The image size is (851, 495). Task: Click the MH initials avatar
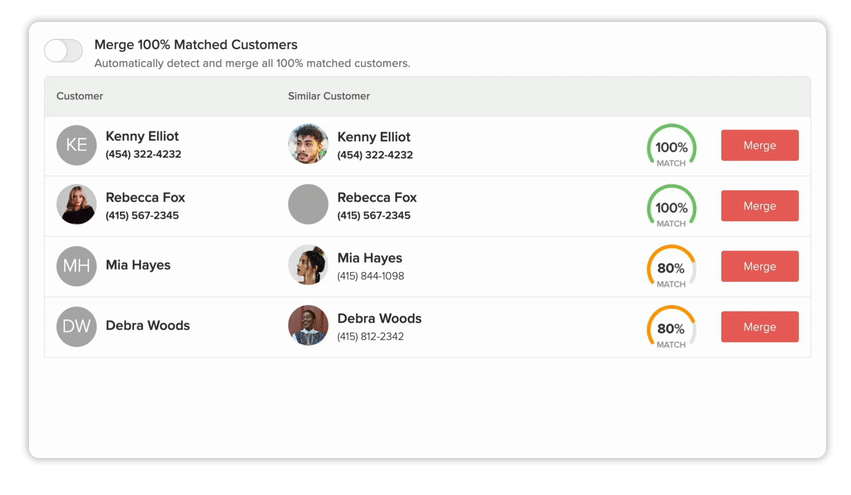pyautogui.click(x=76, y=266)
